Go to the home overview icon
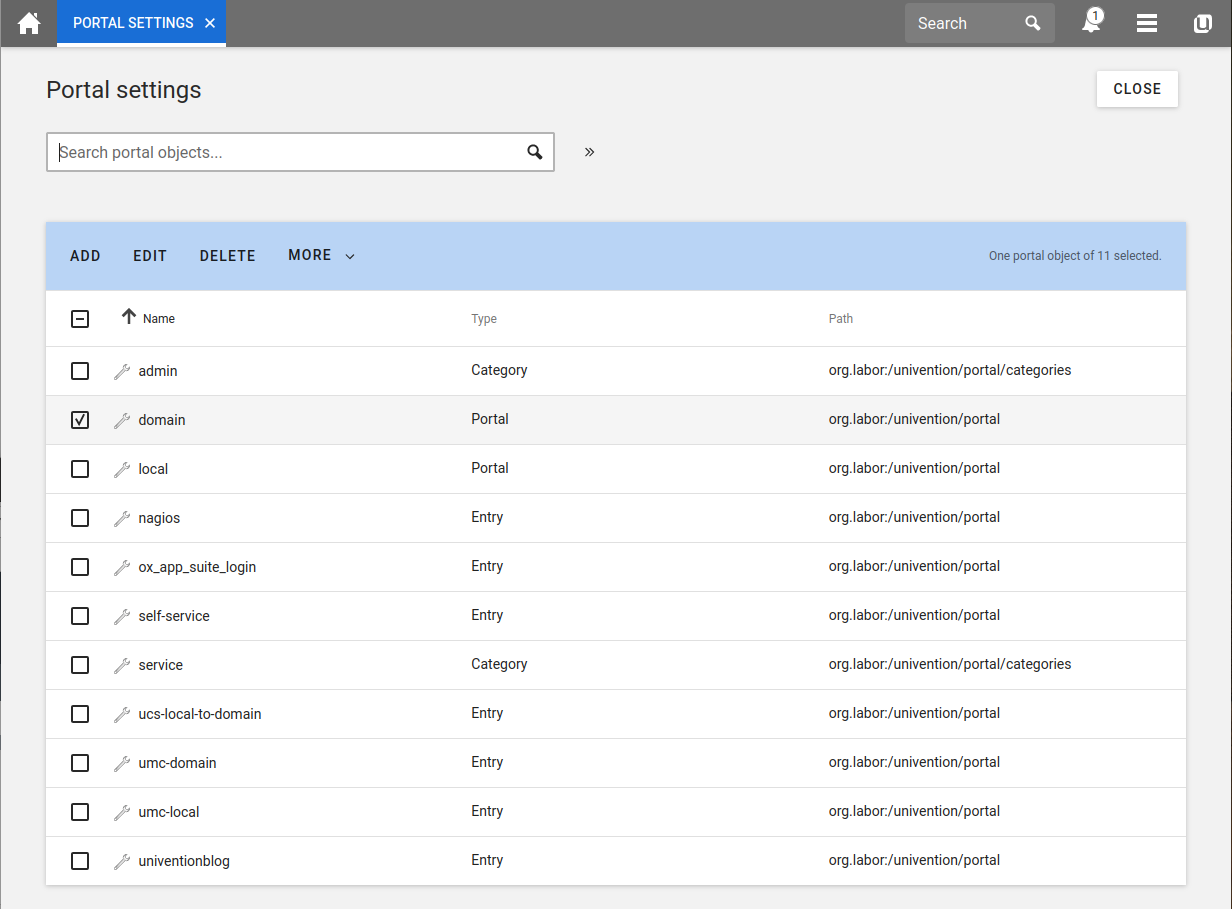1232x909 pixels. tap(29, 23)
